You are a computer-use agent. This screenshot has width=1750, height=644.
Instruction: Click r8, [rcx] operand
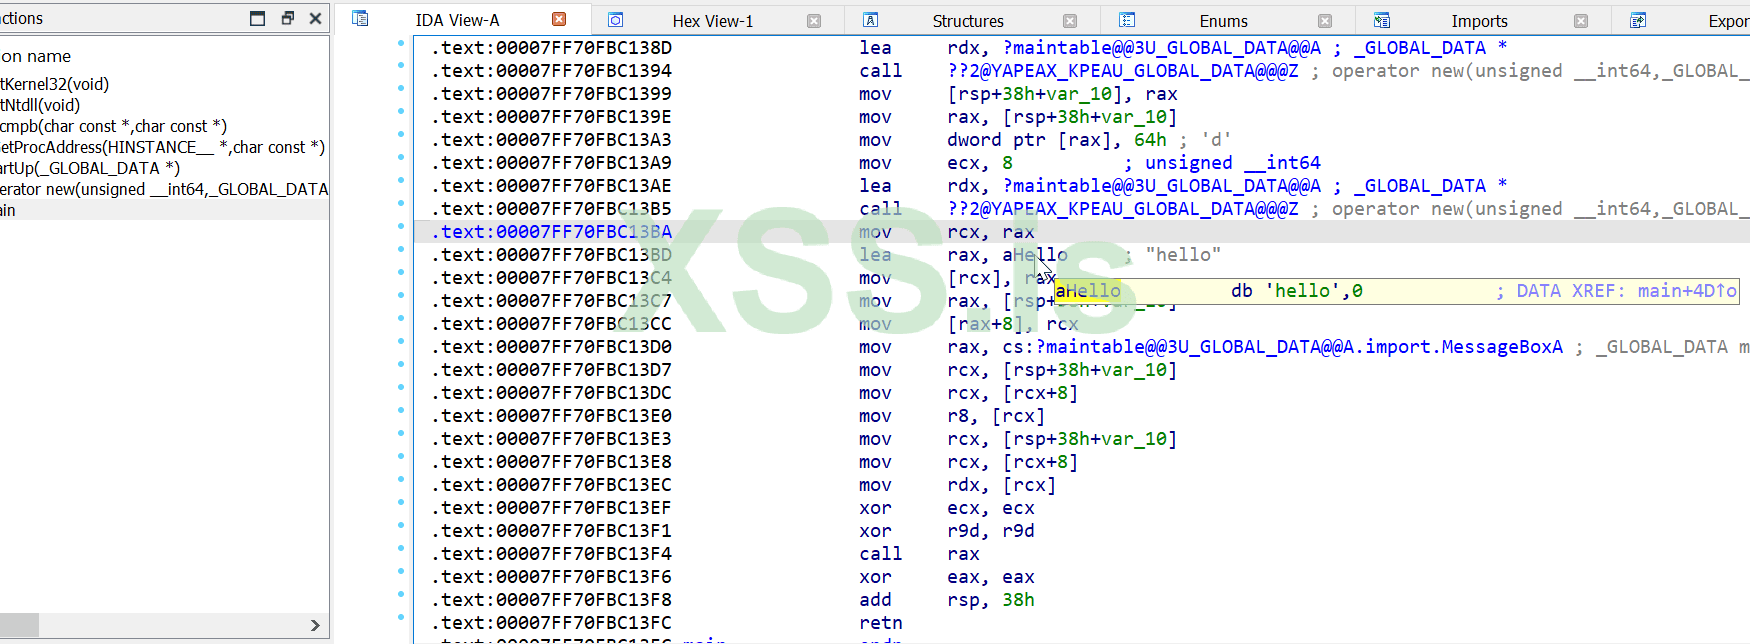996,416
